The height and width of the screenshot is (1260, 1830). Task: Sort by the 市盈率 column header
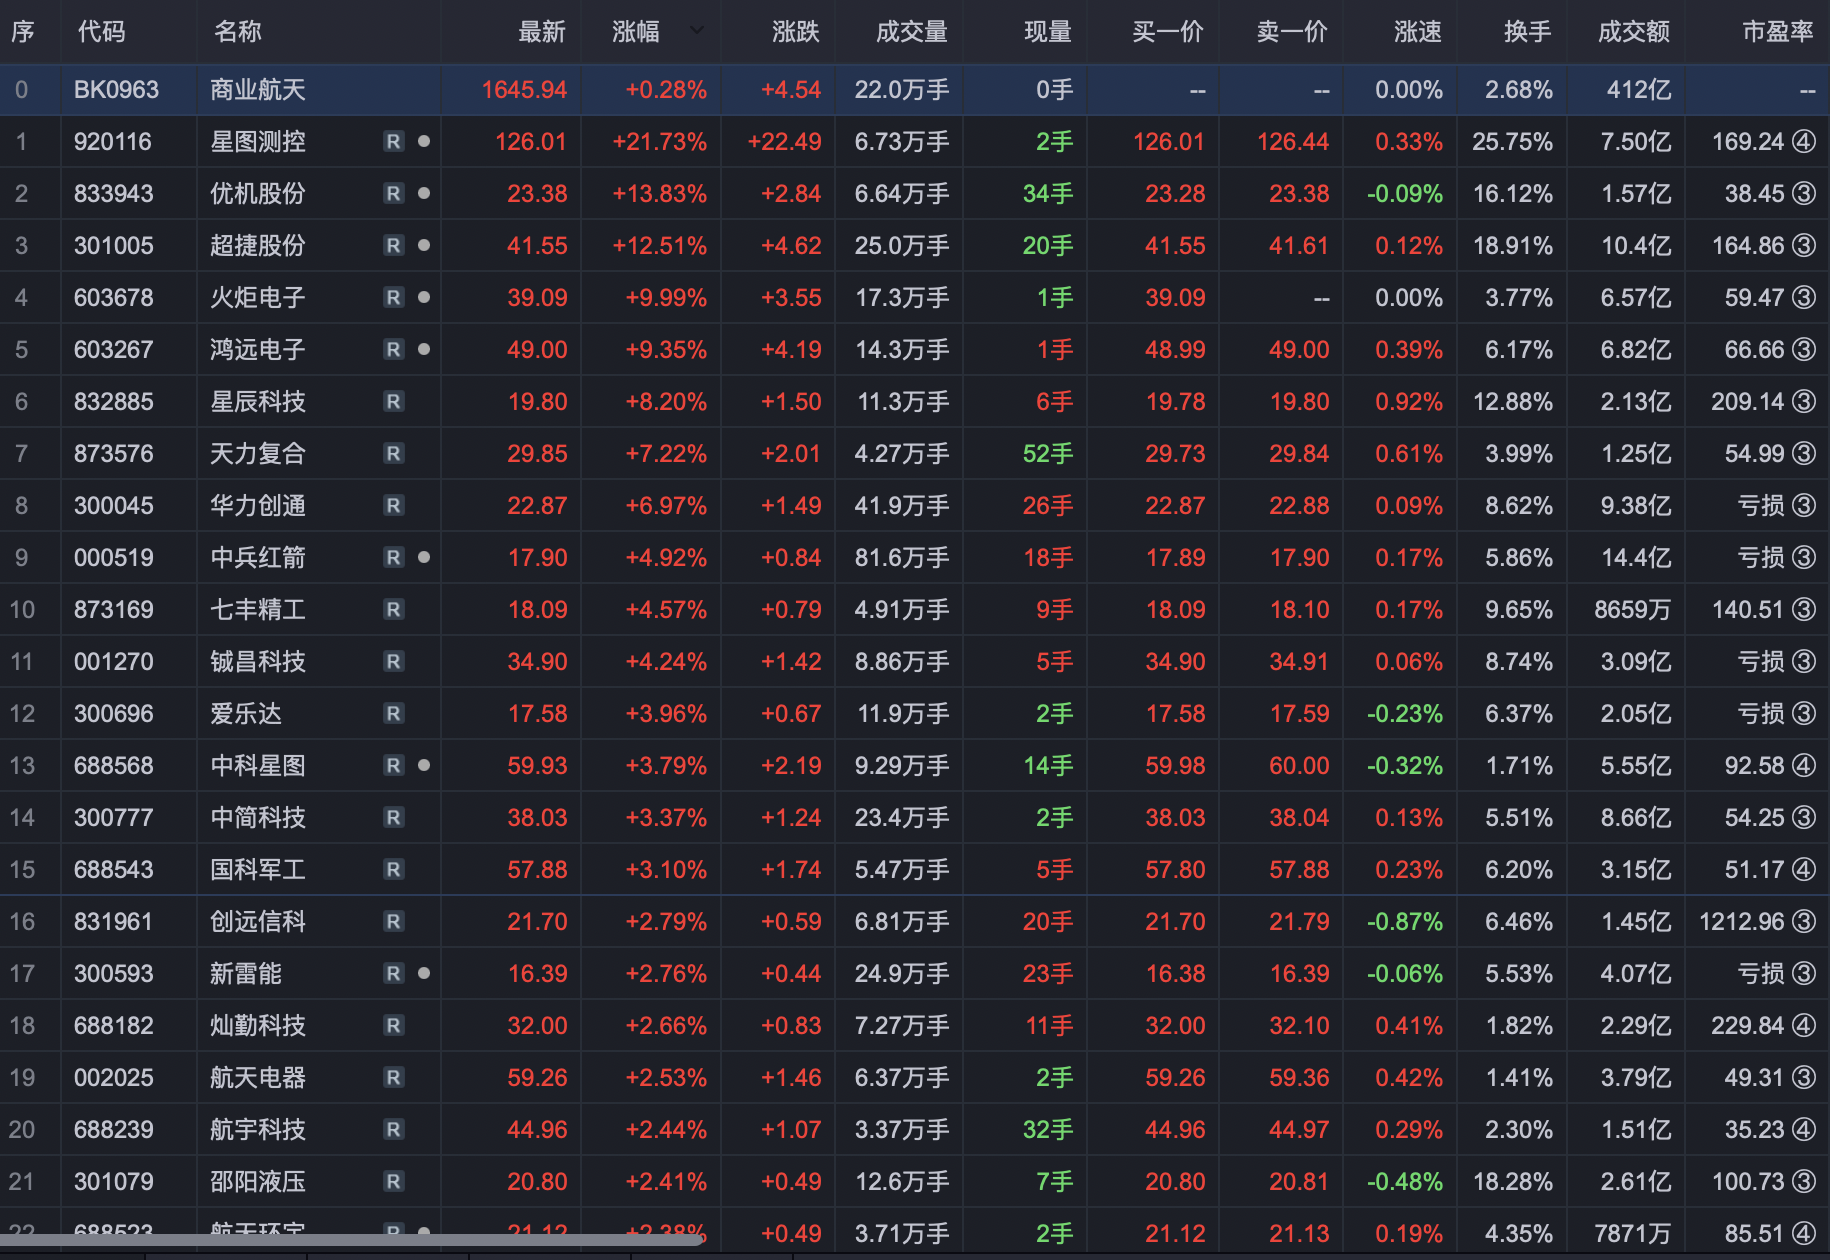click(x=1777, y=32)
